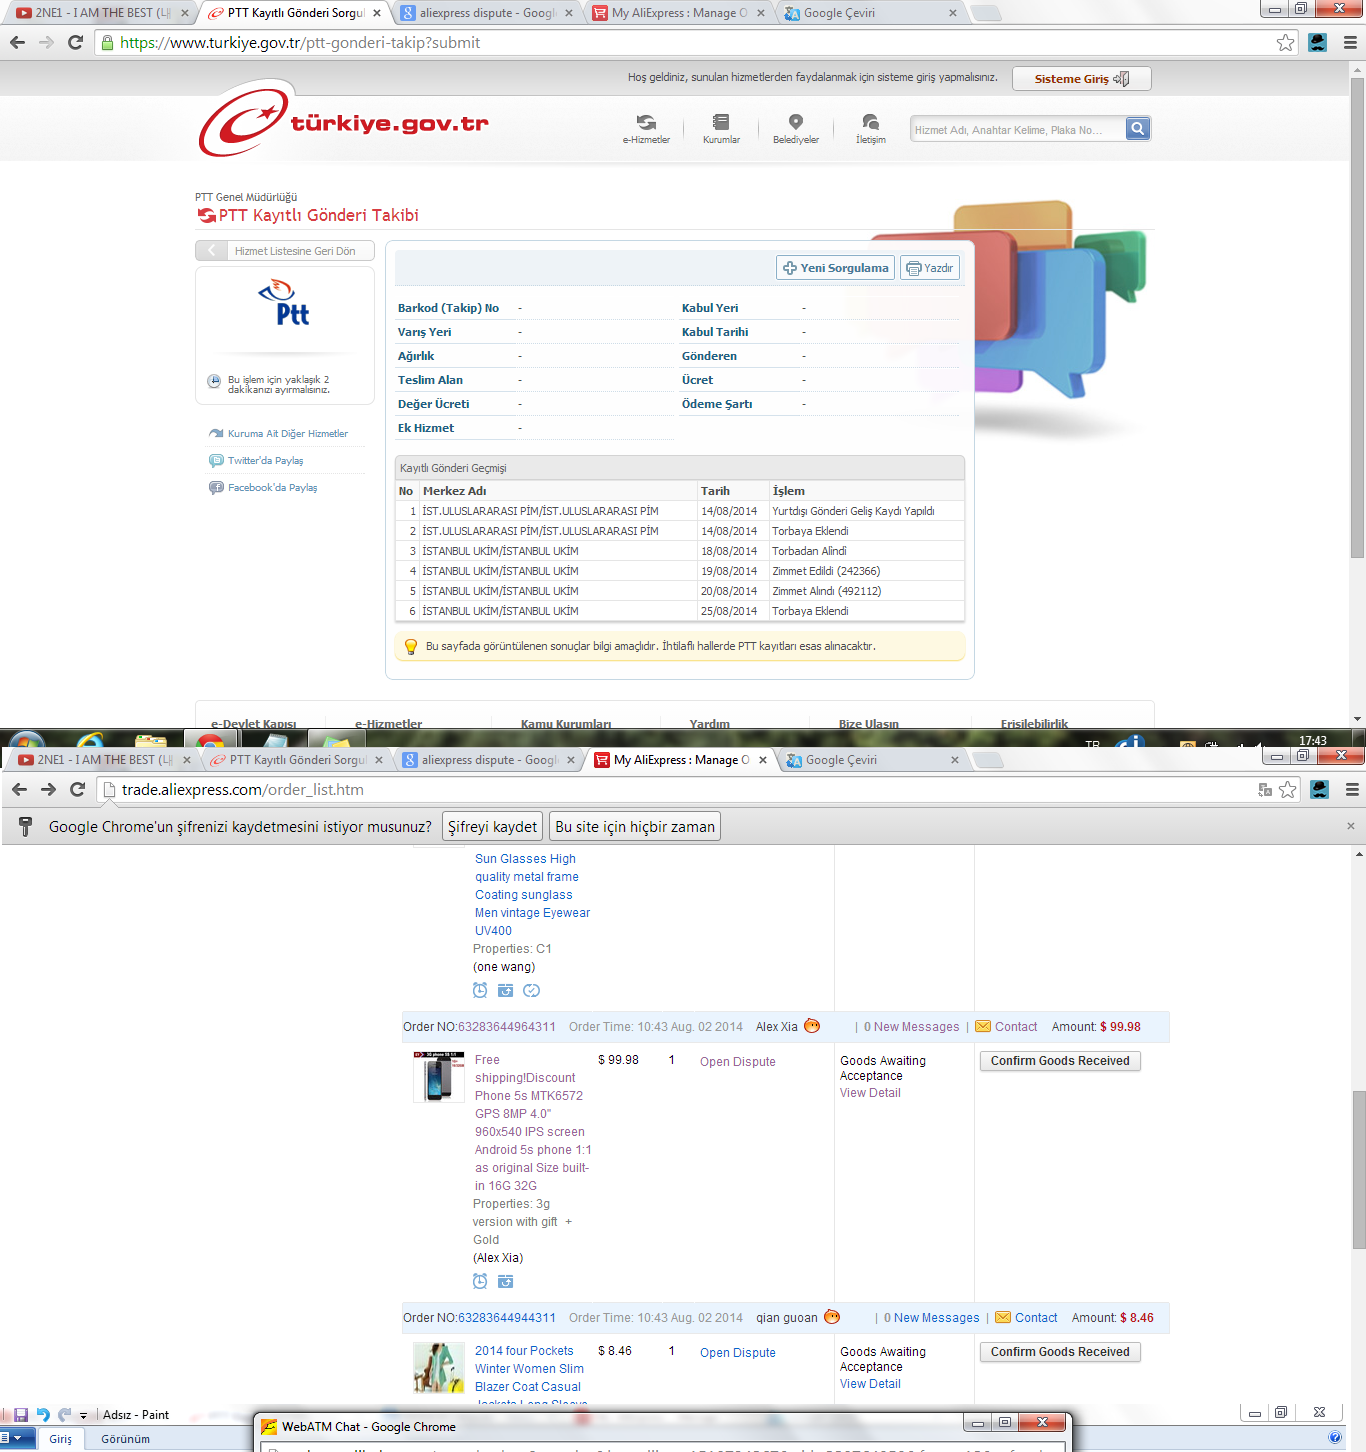Confirm Goods Received for $99.98 phone order

pos(1060,1061)
